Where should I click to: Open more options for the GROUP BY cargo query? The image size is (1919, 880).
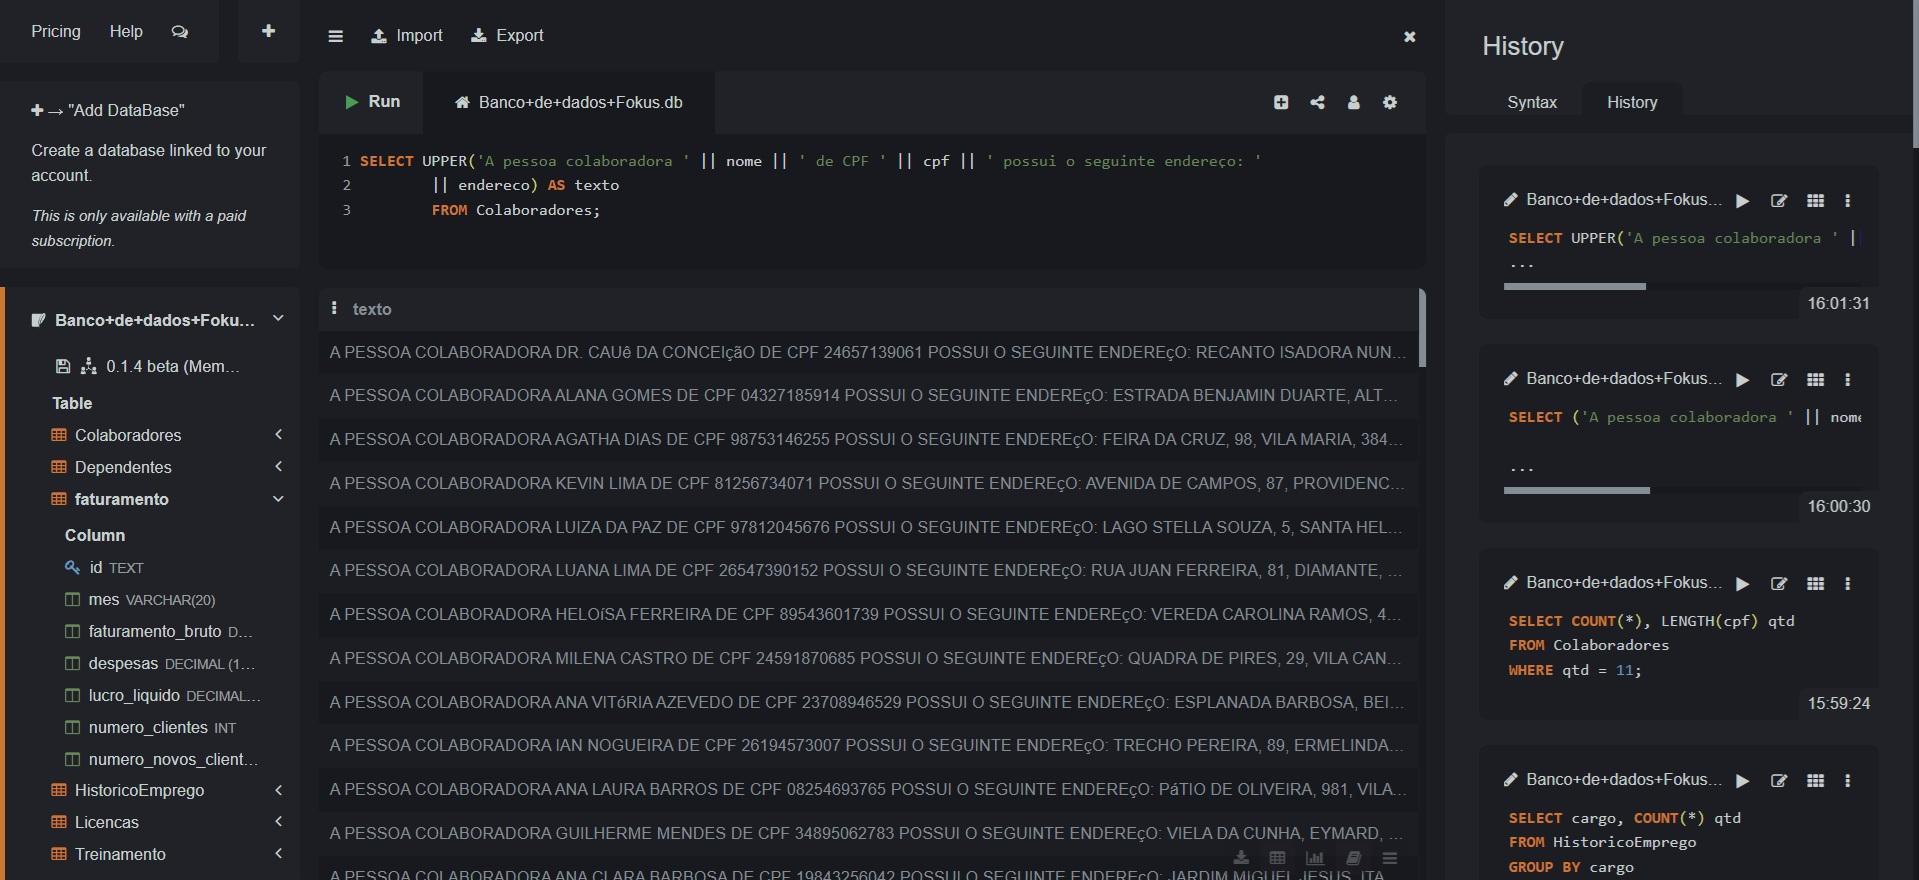[x=1848, y=781]
